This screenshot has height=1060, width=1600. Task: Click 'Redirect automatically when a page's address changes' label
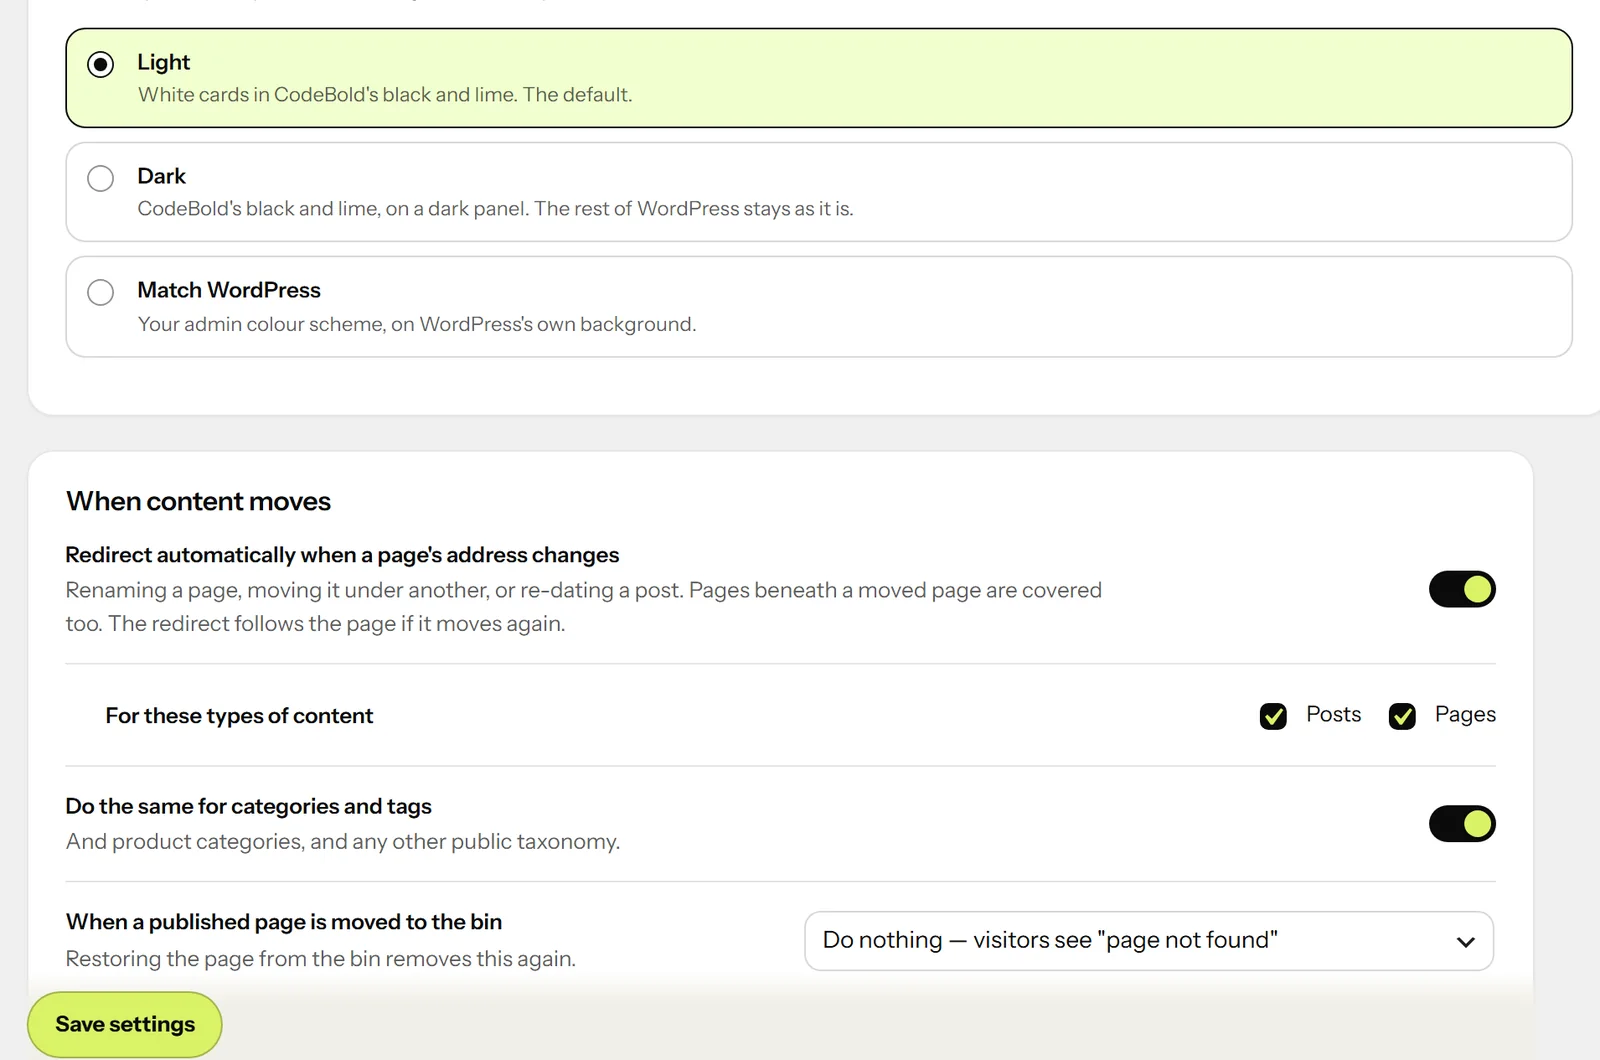(342, 555)
